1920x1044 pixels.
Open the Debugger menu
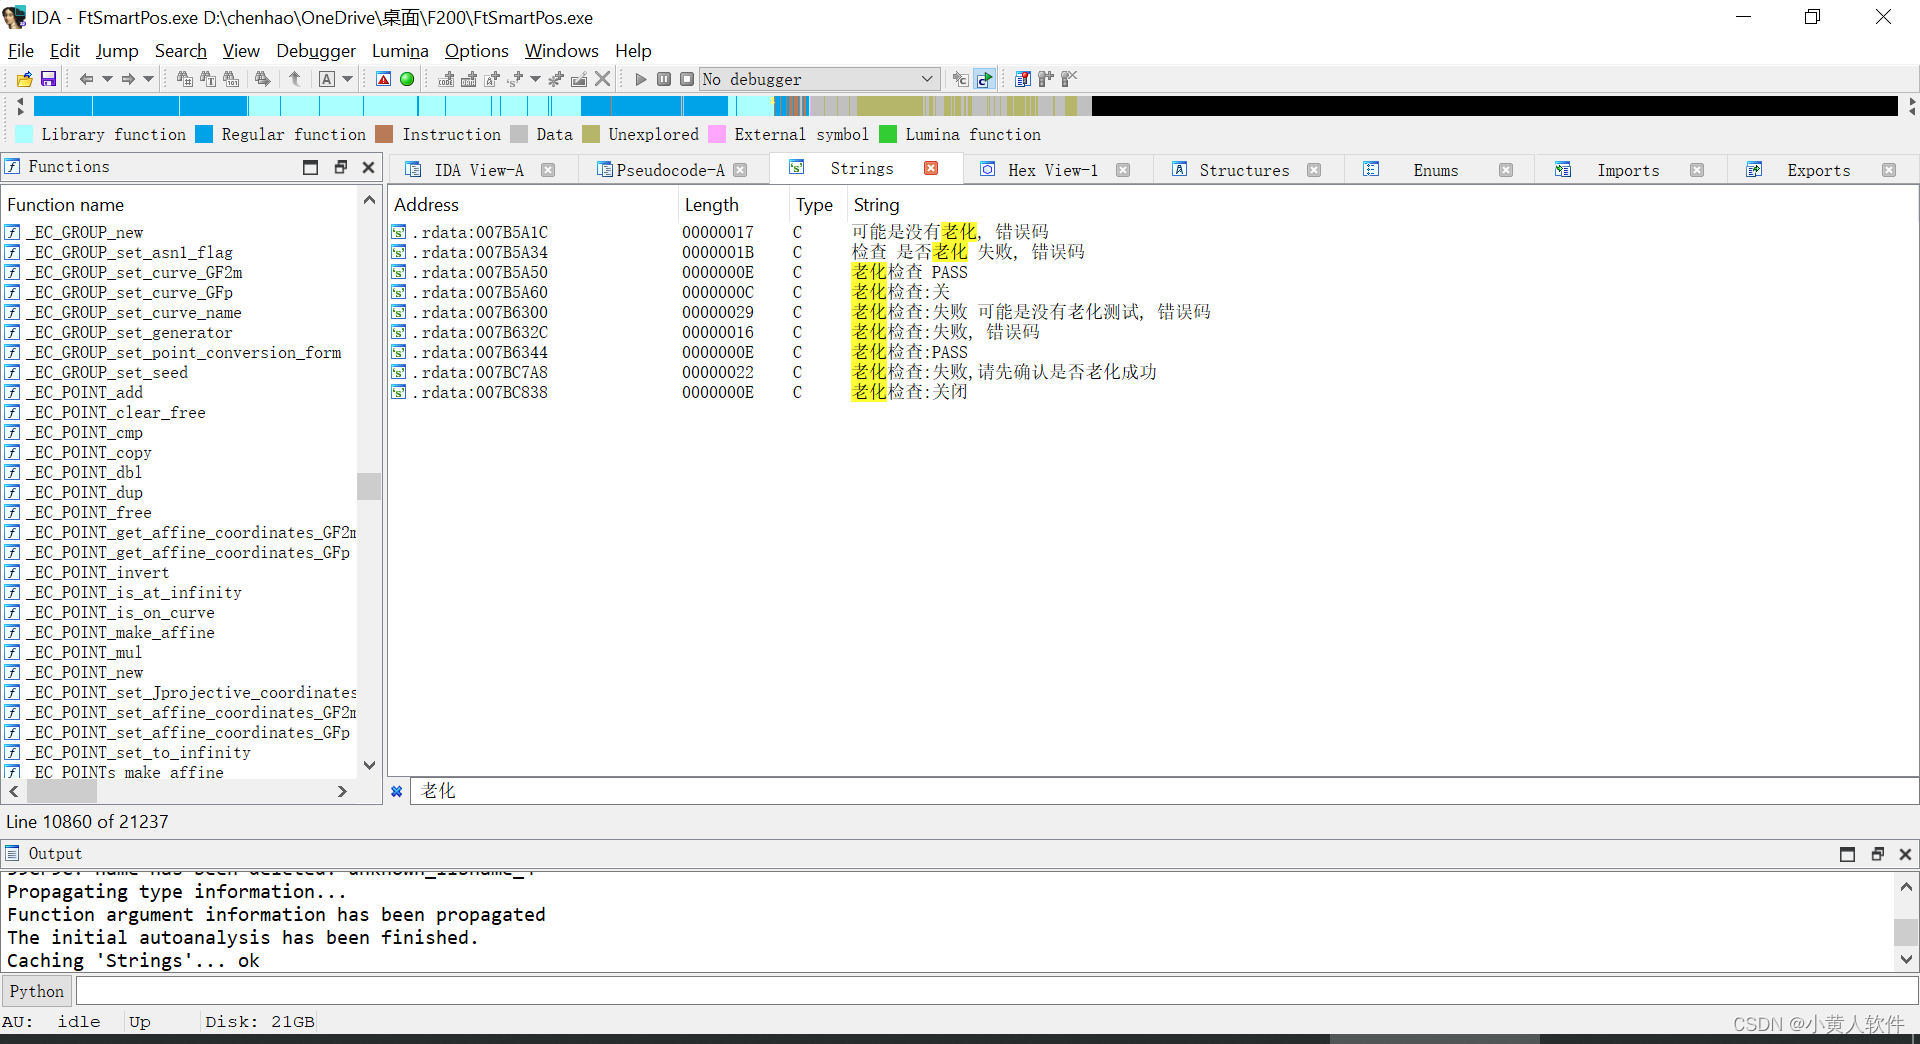click(316, 51)
